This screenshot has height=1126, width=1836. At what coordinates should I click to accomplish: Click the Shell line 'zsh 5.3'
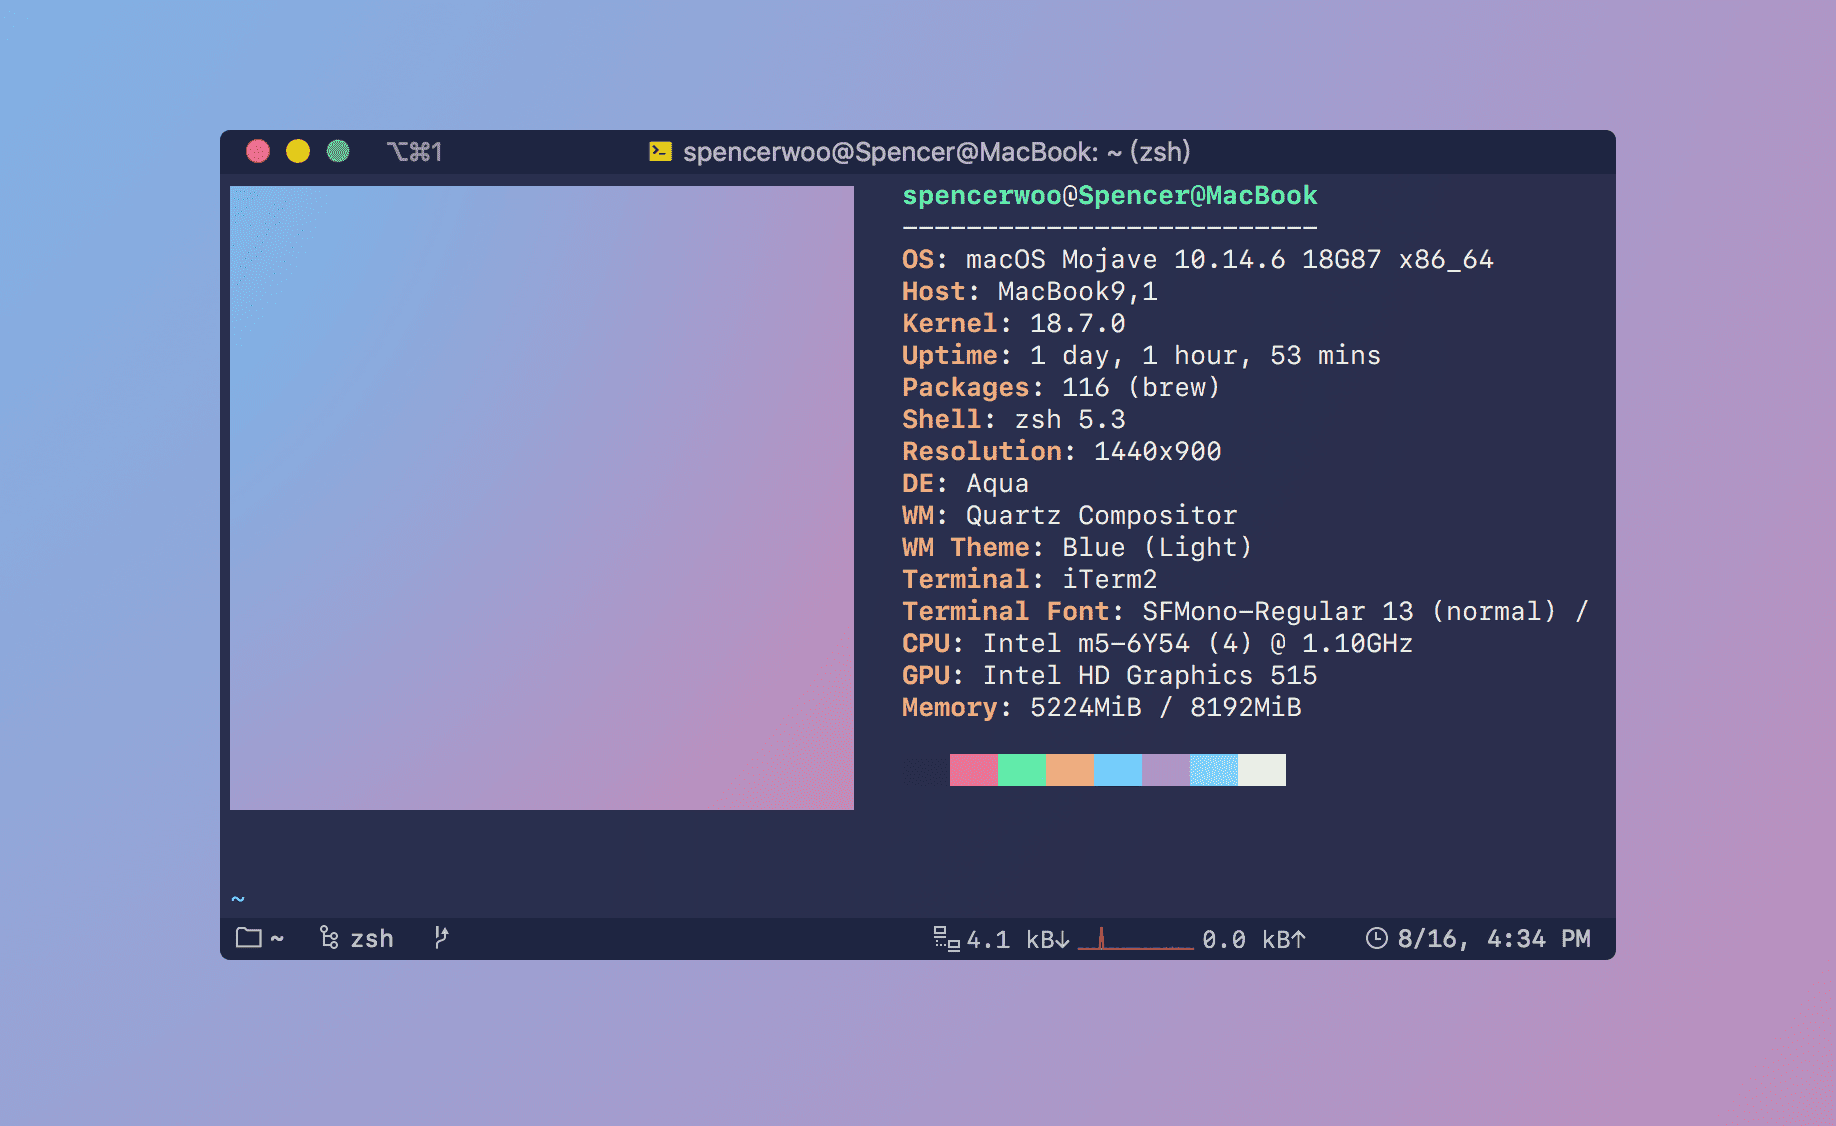click(x=1014, y=420)
